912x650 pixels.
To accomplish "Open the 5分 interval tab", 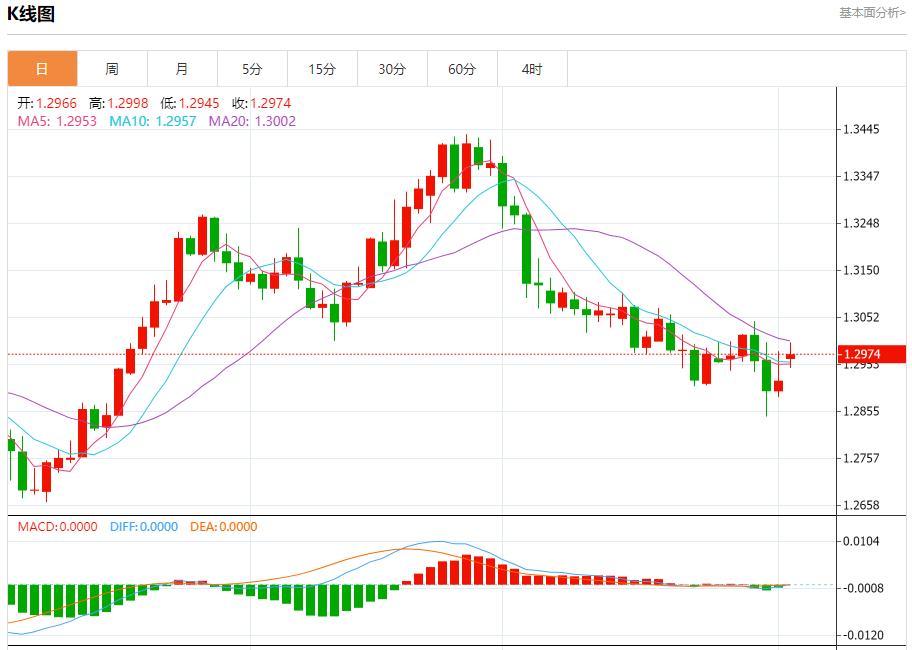I will 252,69.
